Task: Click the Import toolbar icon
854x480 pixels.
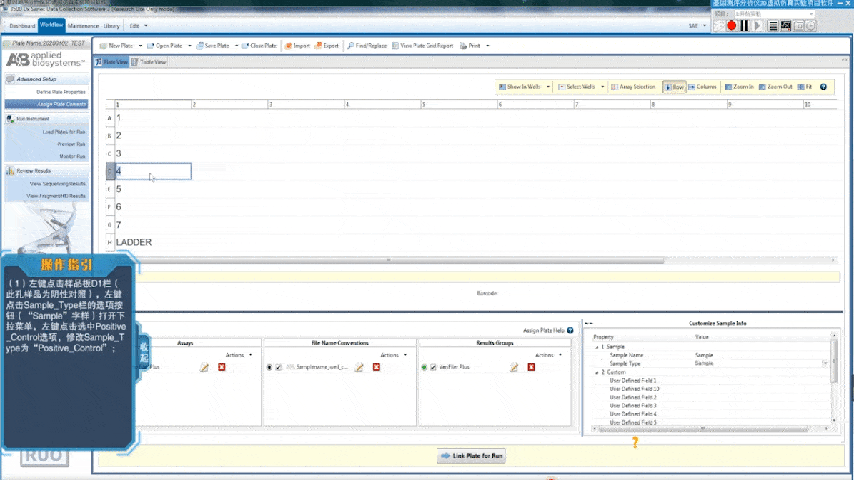Action: (288, 46)
